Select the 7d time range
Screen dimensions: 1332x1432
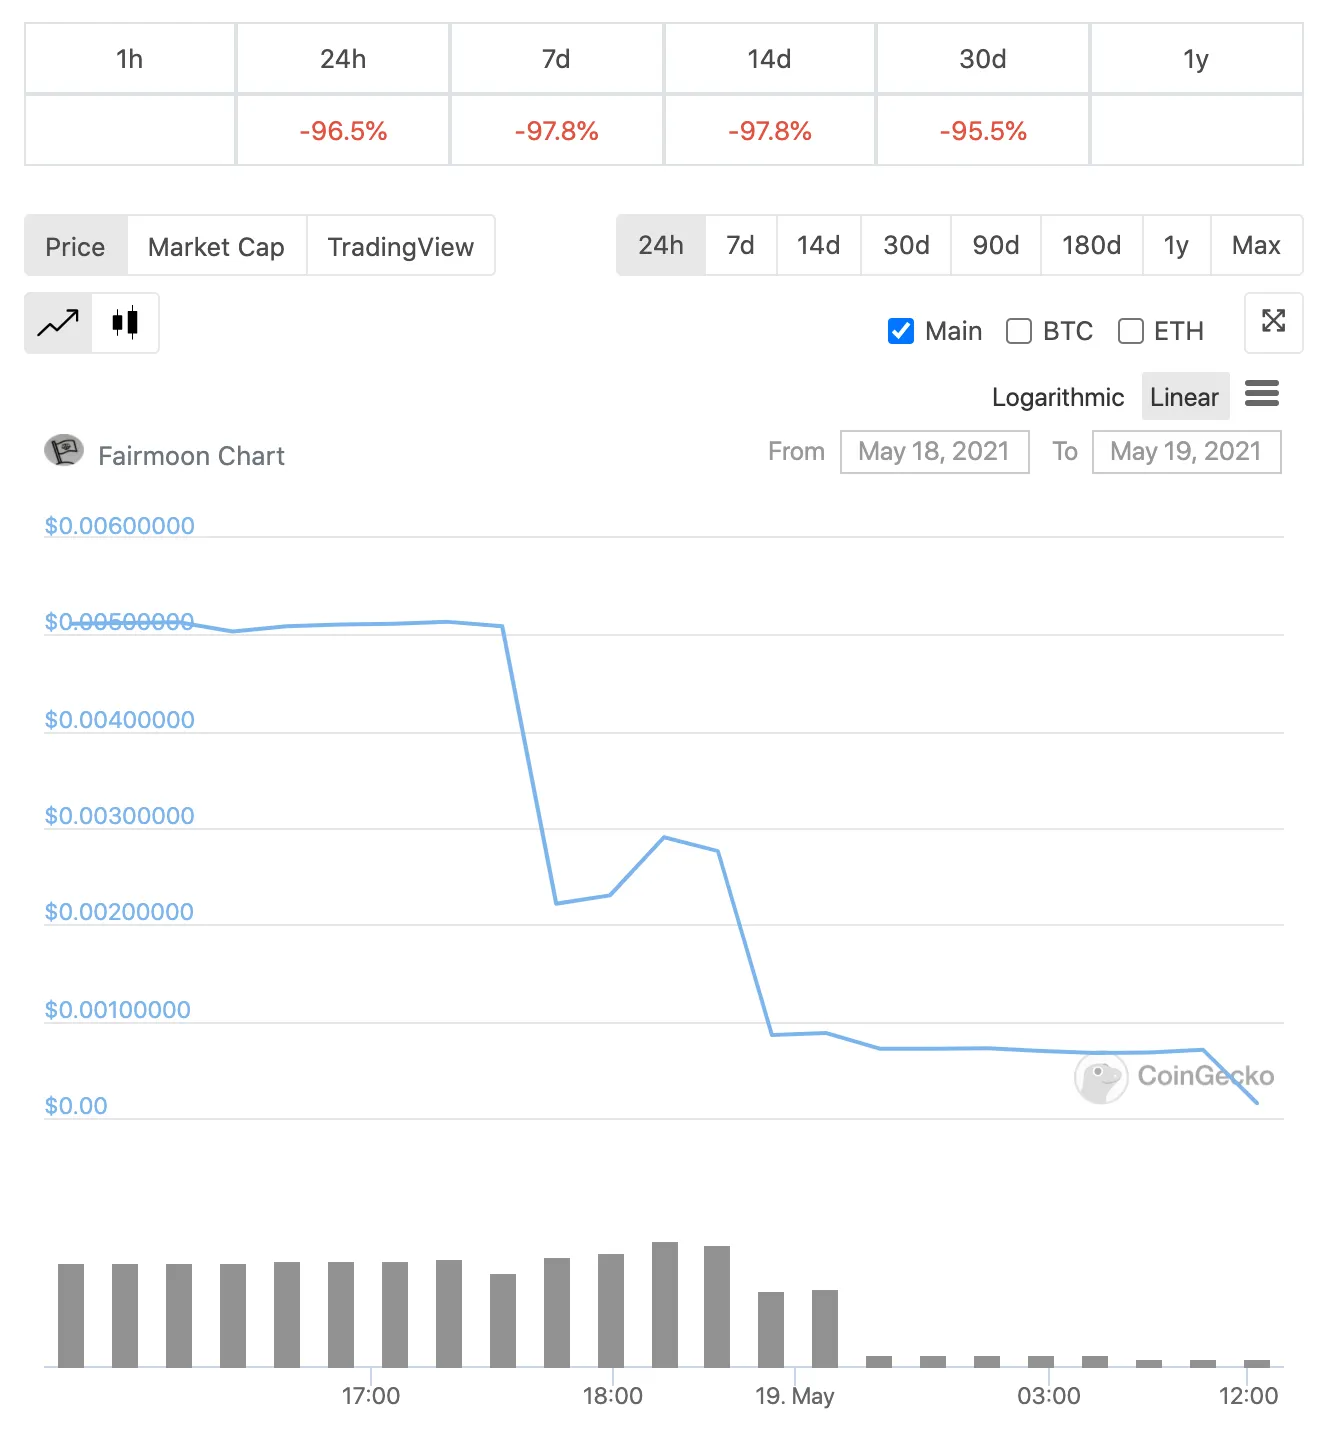(741, 245)
